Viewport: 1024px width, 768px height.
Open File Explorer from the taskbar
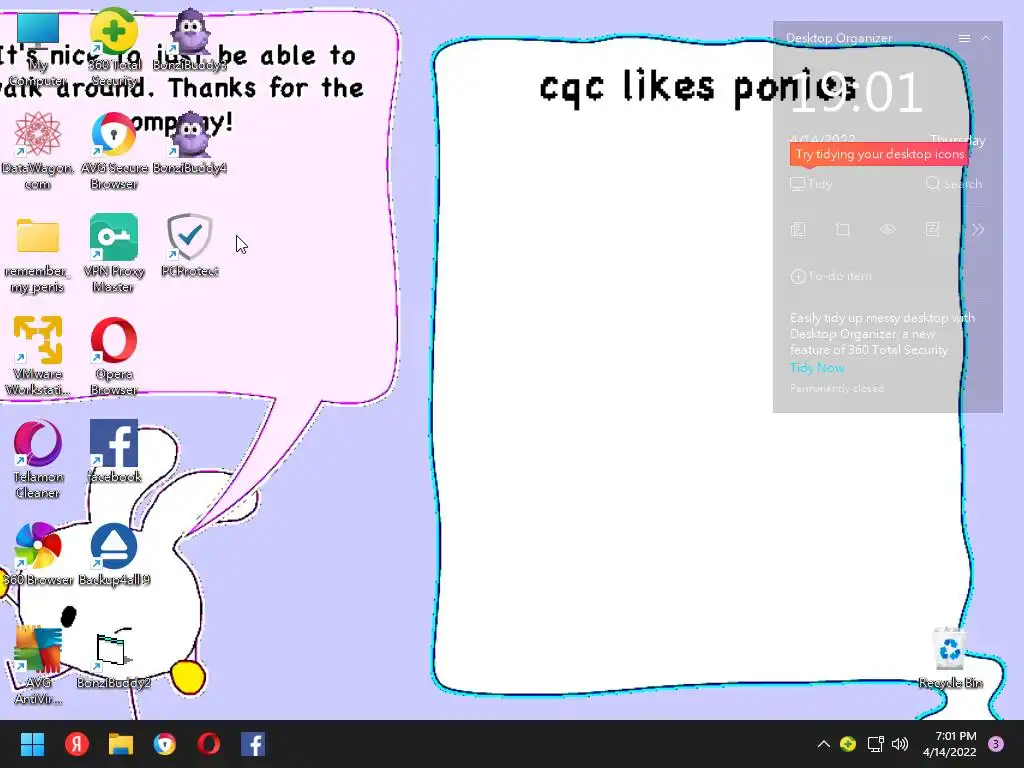[x=121, y=744]
